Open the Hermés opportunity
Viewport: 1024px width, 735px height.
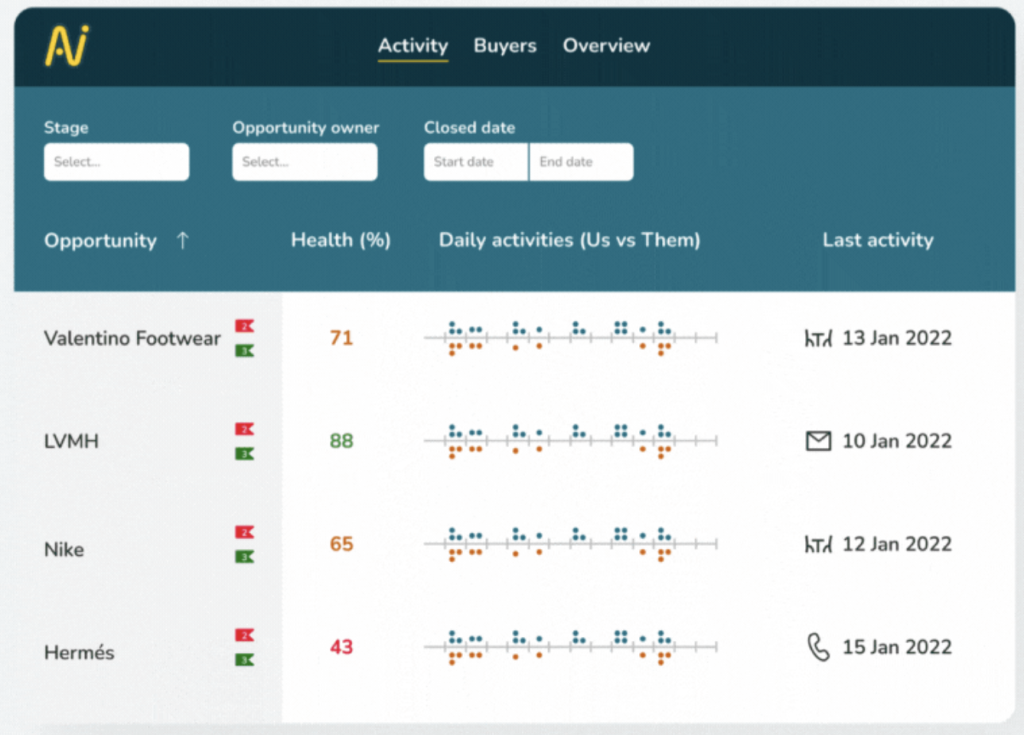[x=79, y=653]
